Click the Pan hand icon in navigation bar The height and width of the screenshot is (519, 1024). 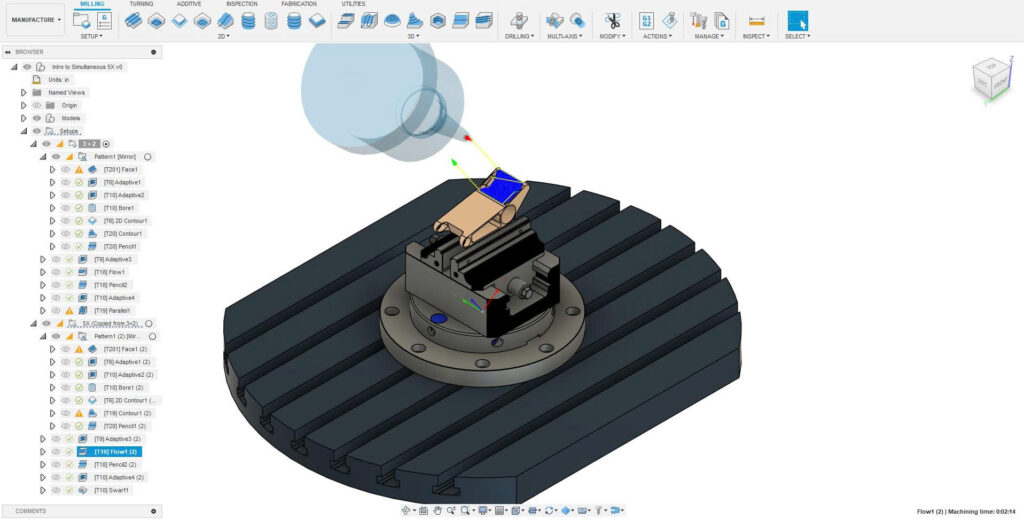point(437,511)
